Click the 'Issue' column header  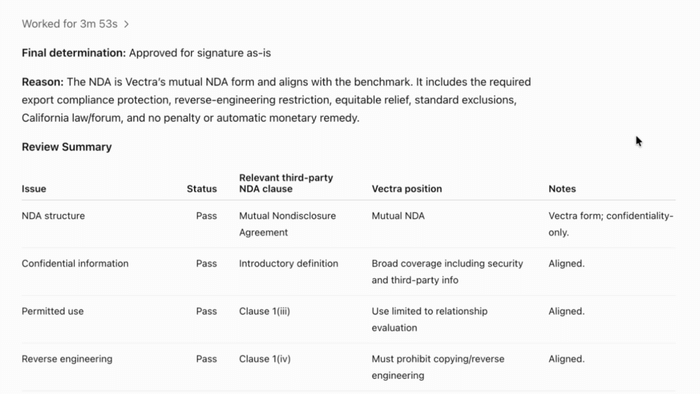[x=34, y=189]
